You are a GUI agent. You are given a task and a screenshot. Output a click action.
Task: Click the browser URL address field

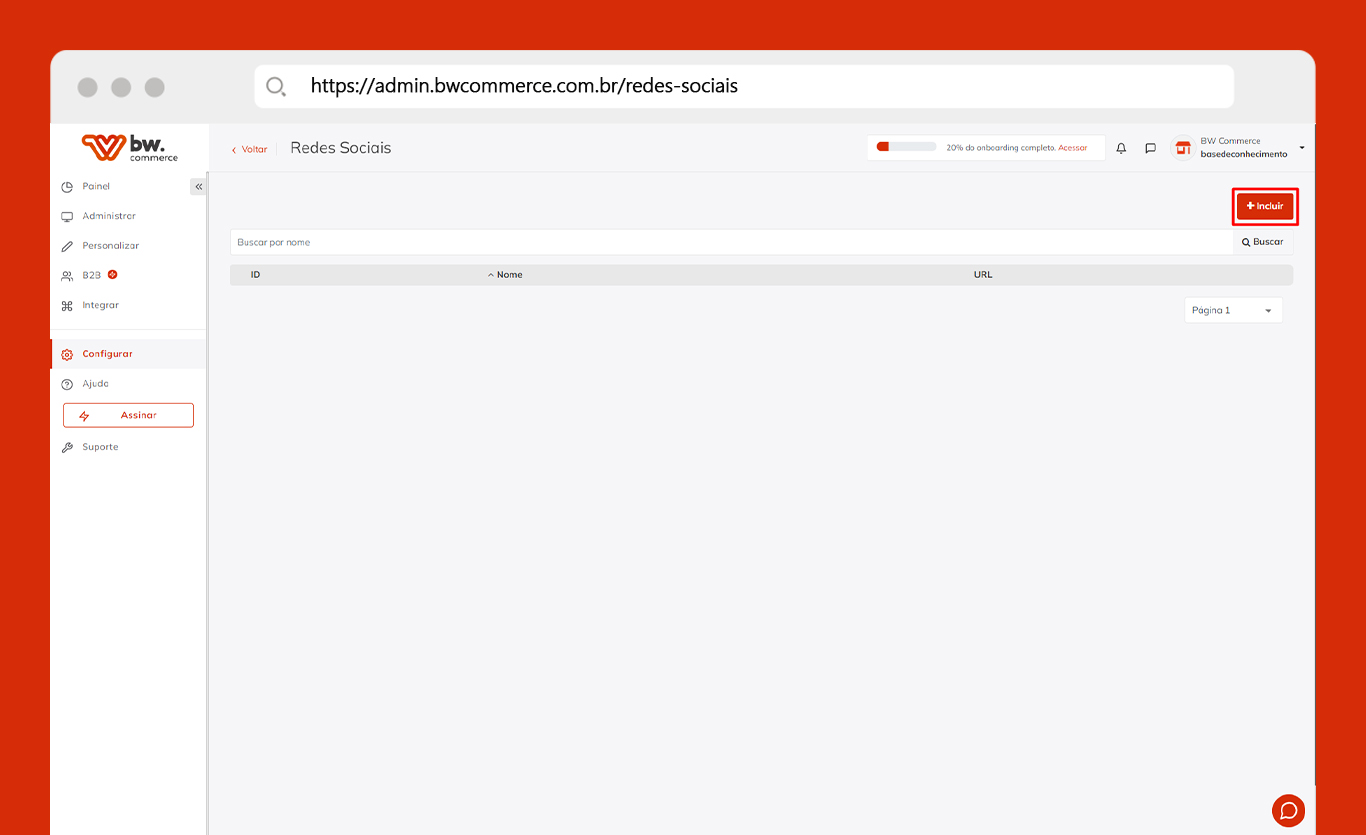[x=744, y=86]
